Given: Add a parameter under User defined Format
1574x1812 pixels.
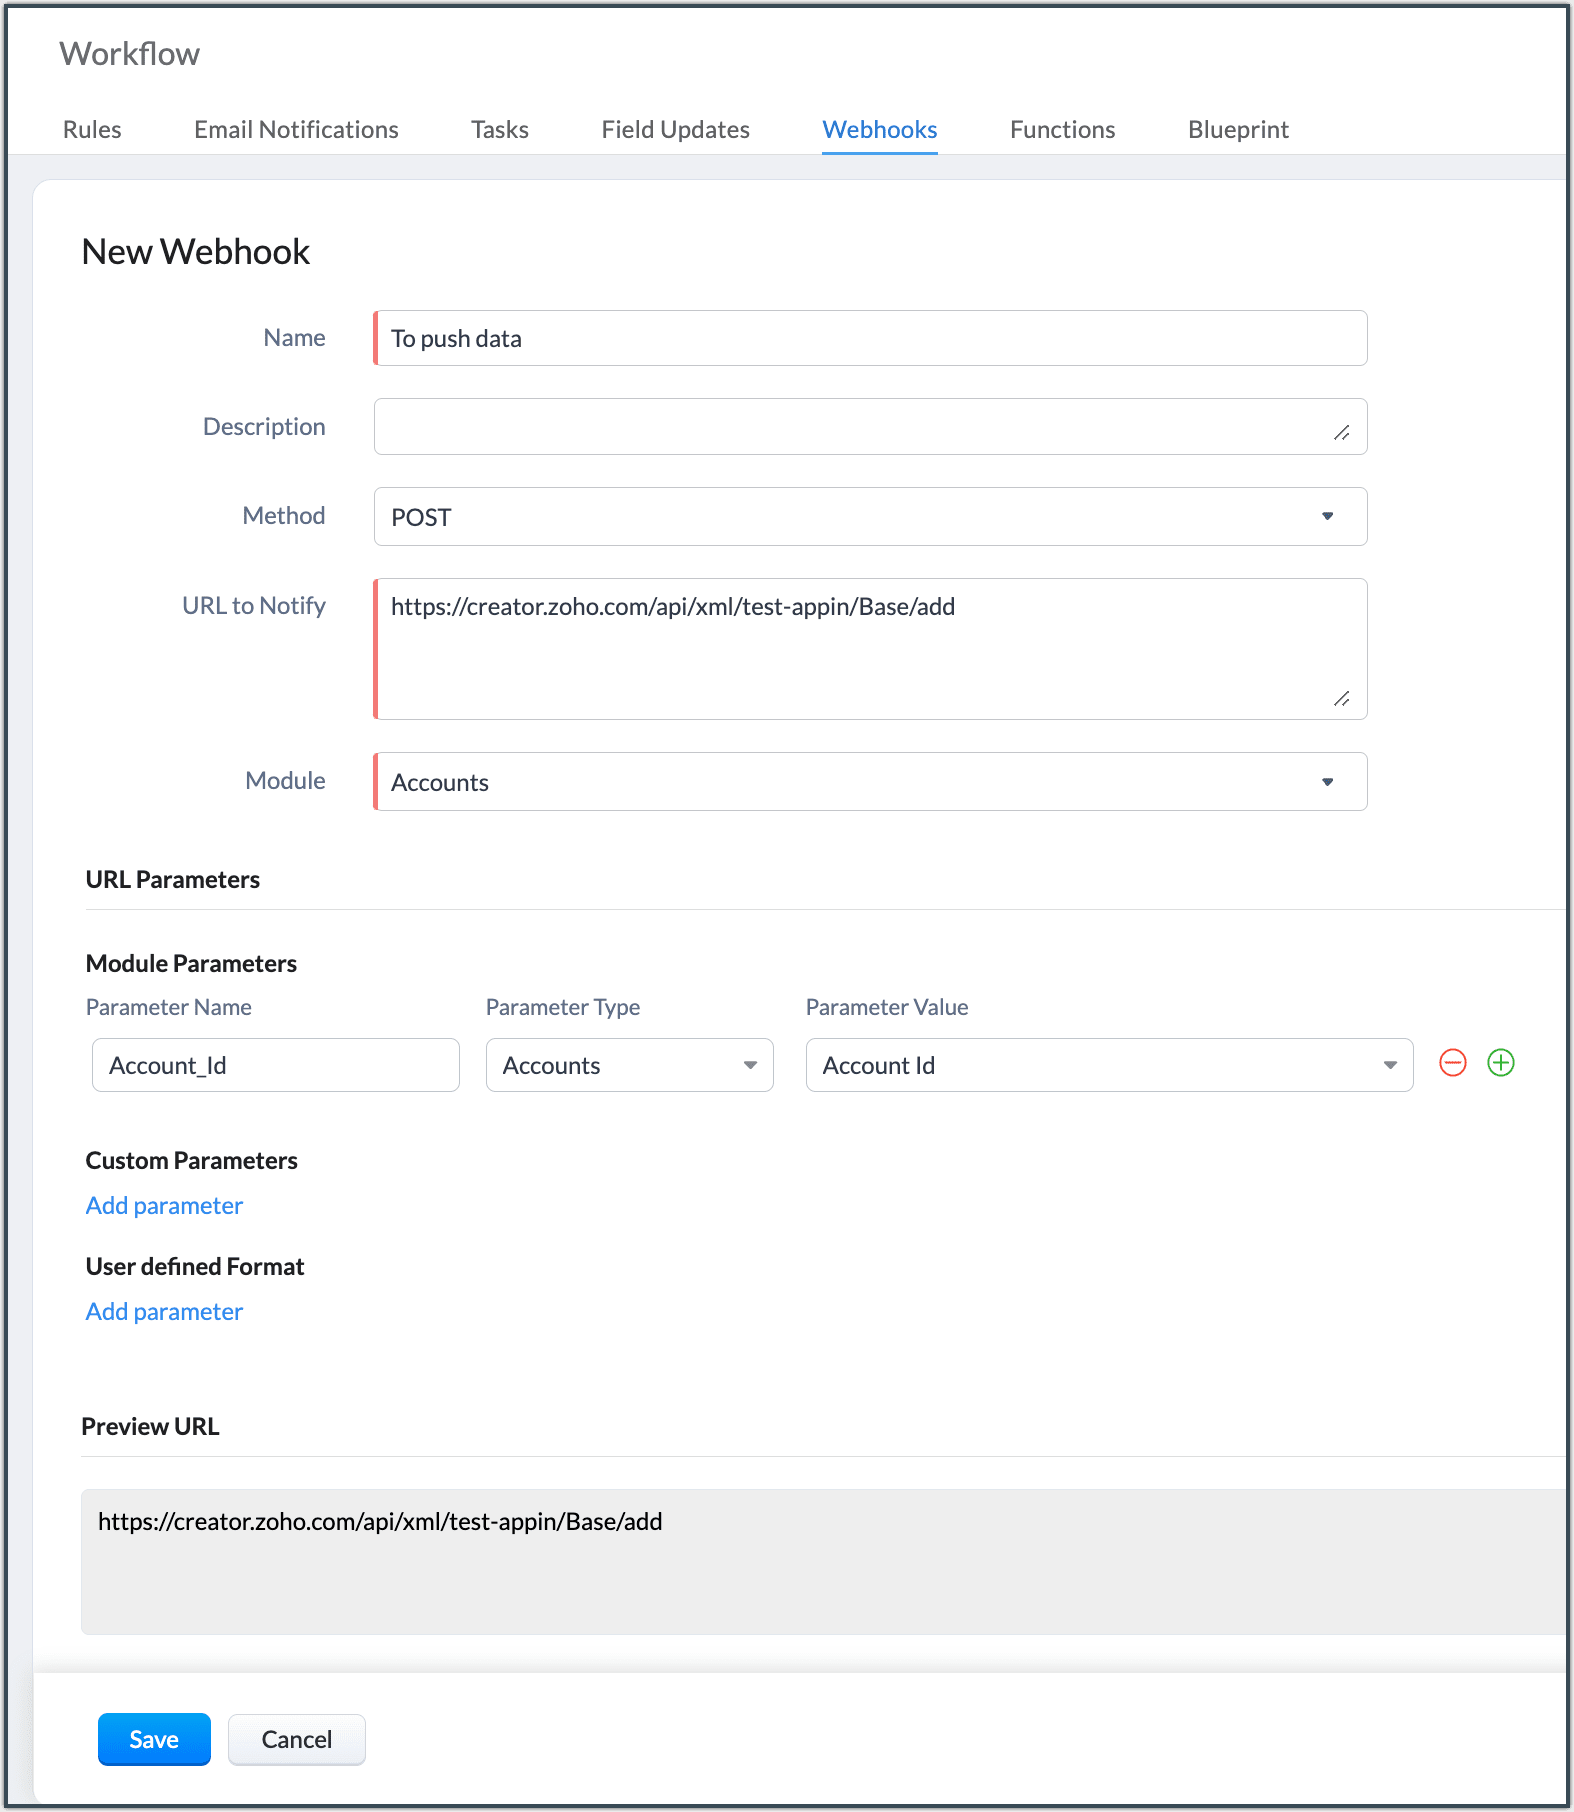Looking at the screenshot, I should [x=164, y=1312].
